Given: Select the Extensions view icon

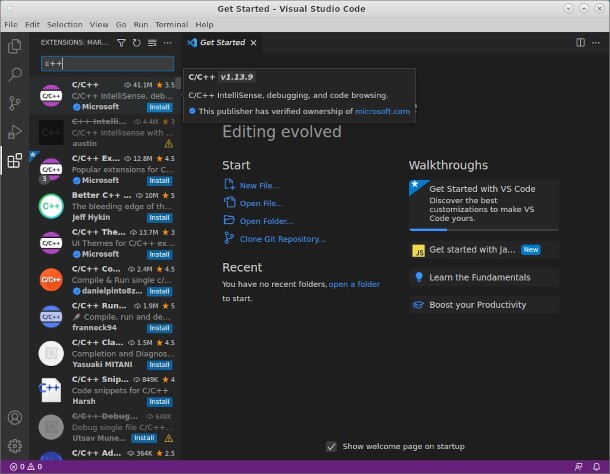Looking at the screenshot, I should pos(15,160).
